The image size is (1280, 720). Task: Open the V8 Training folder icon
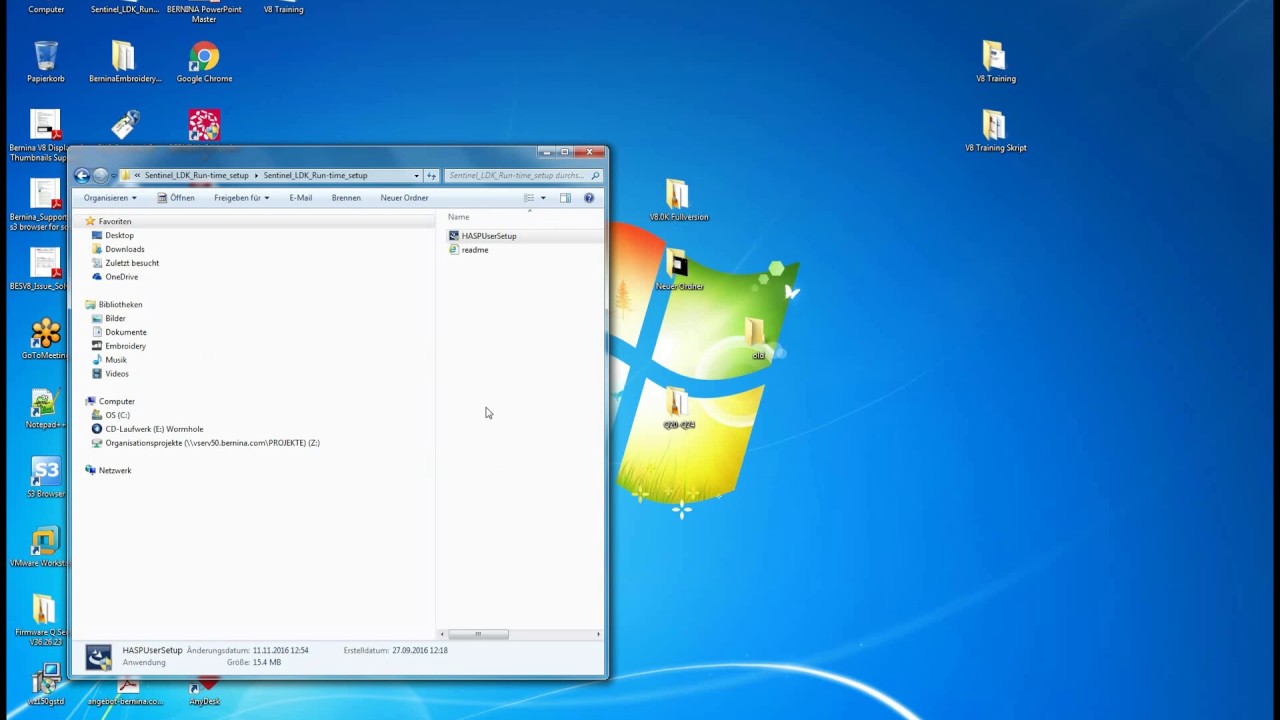[x=995, y=62]
